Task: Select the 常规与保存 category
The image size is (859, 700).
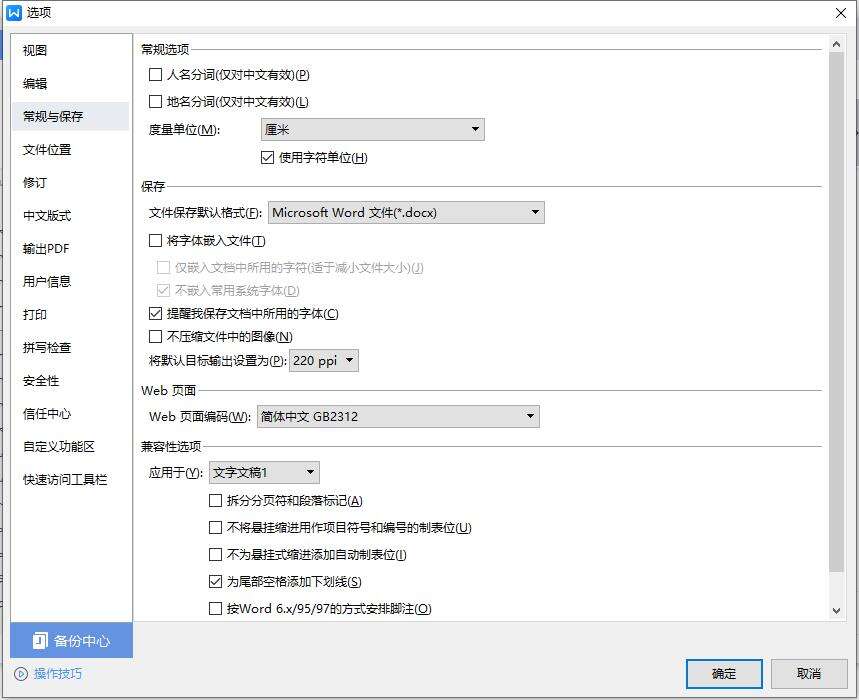Action: point(70,116)
